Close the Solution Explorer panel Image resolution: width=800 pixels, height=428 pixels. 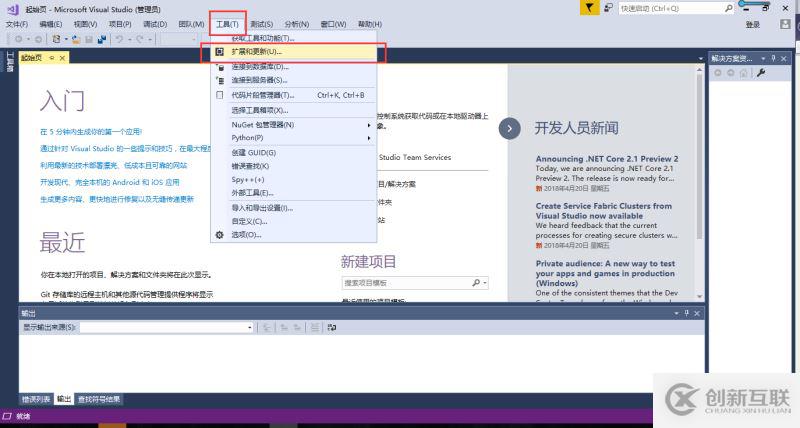pos(784,58)
